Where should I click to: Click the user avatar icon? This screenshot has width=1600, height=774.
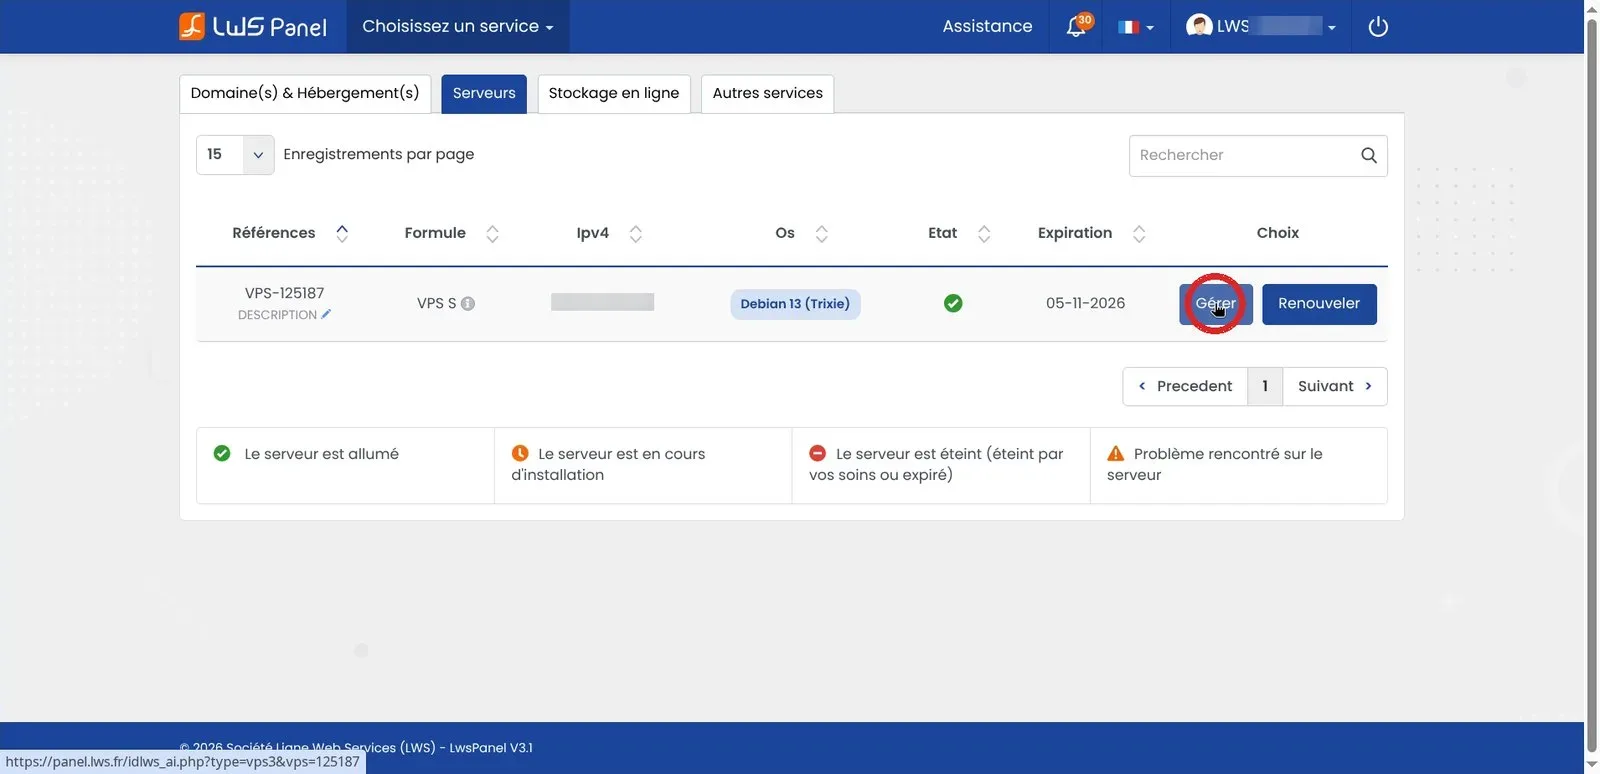[1198, 26]
